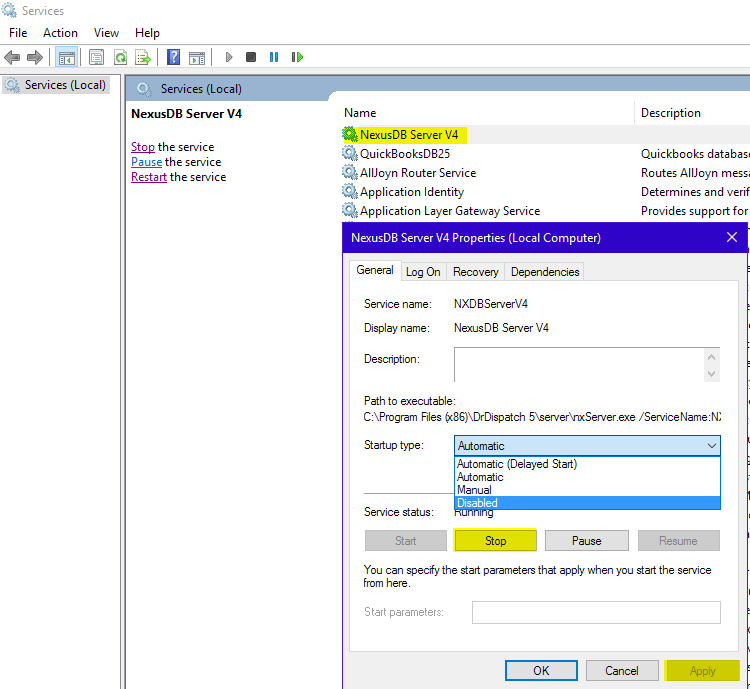Collapse the Startup type dropdown arrow
Screen dimensions: 750x689
712,446
